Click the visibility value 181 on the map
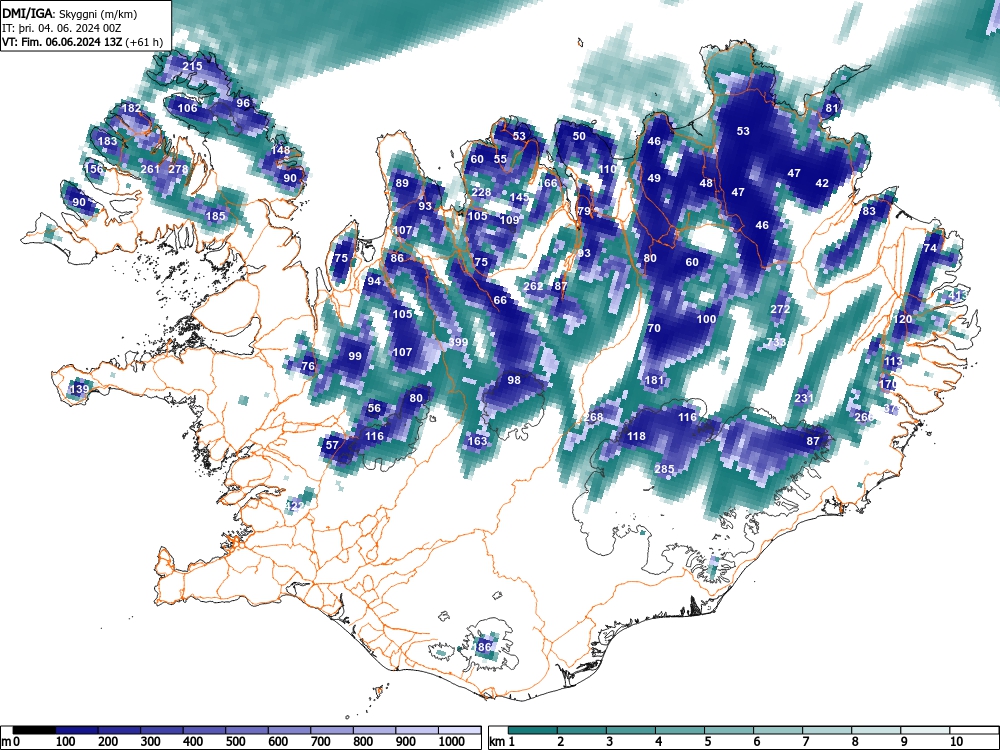The width and height of the screenshot is (1000, 750). [x=654, y=379]
